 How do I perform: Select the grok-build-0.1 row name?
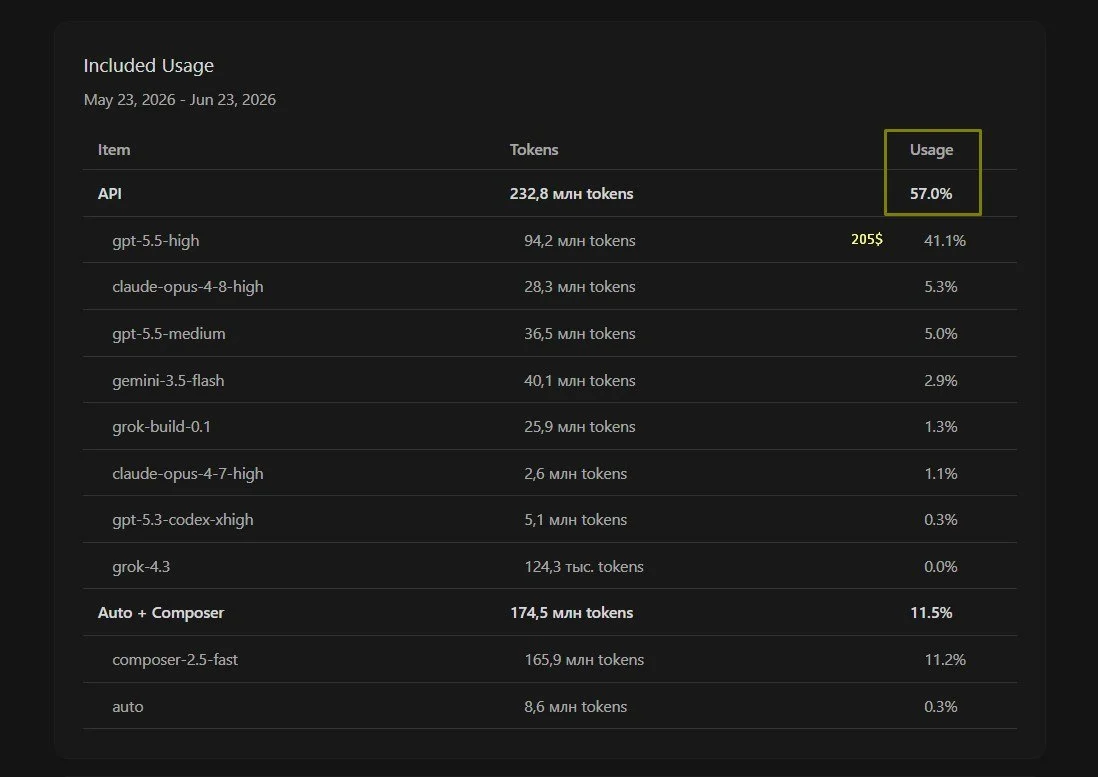point(162,427)
